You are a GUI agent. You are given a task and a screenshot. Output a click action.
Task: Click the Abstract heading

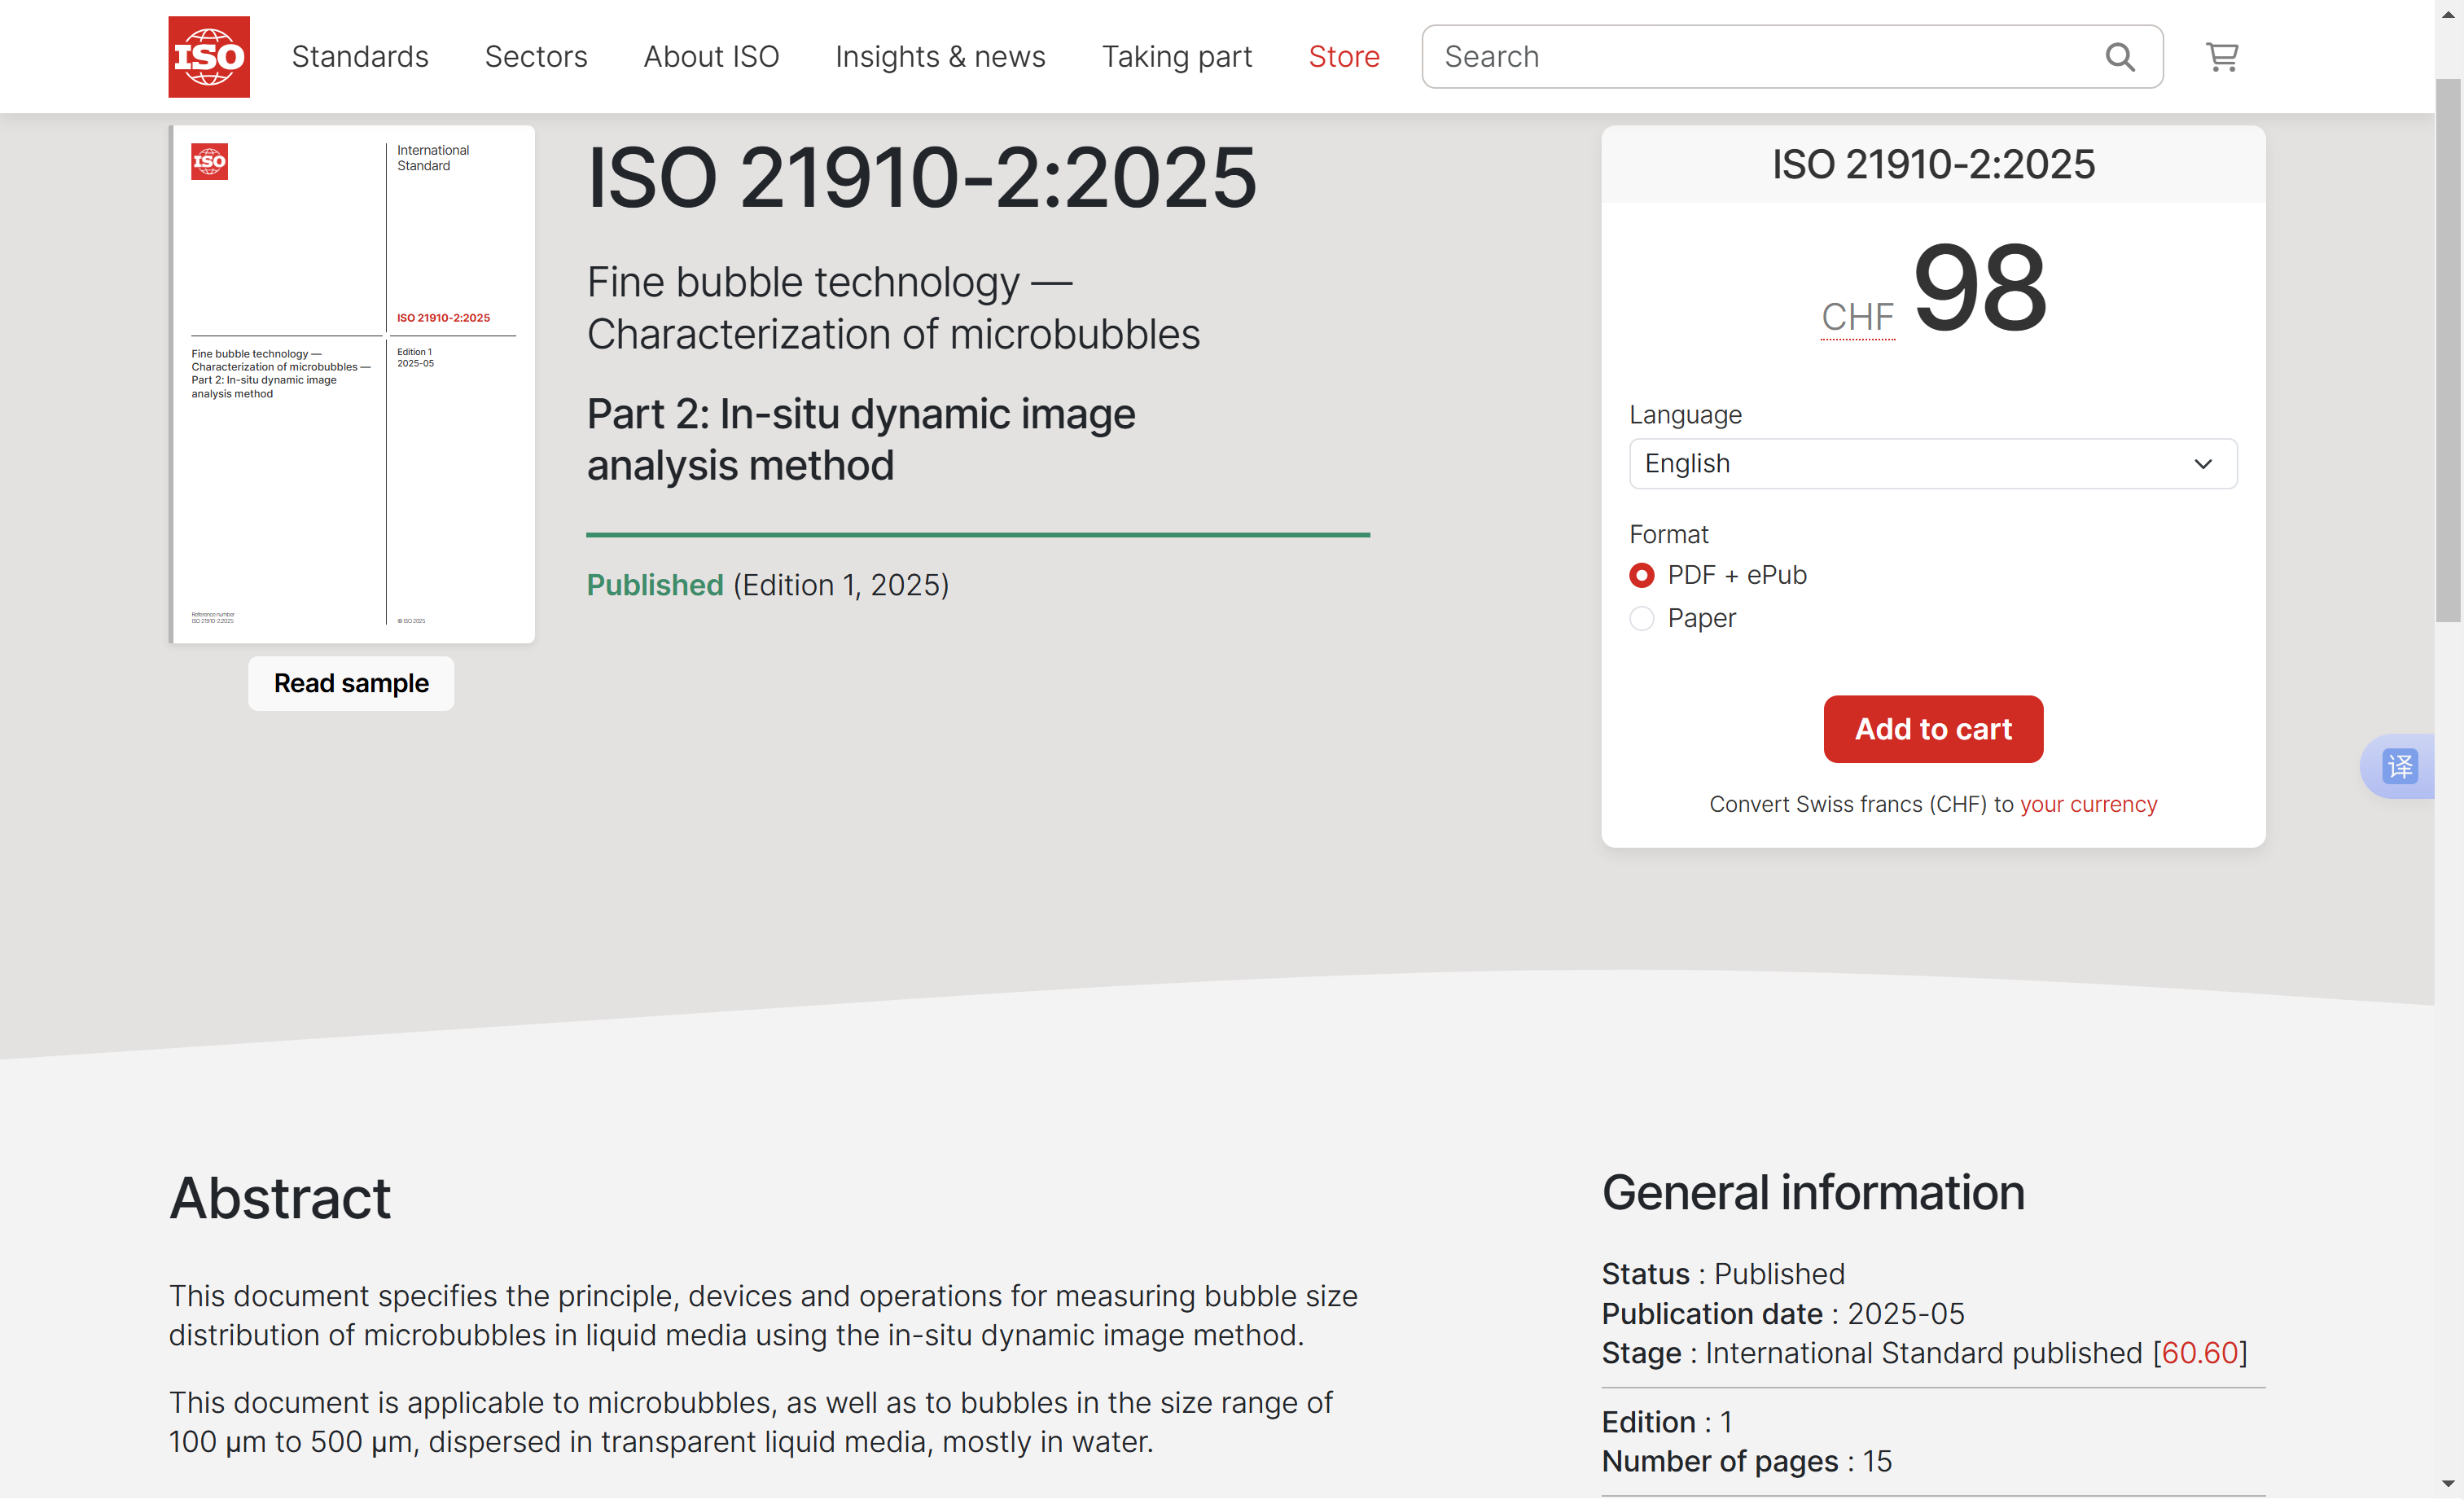pyautogui.click(x=280, y=1198)
